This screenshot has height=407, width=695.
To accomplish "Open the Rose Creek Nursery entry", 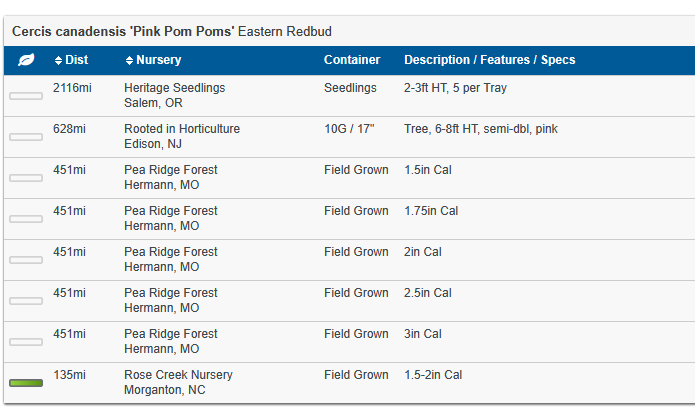I will coord(178,375).
